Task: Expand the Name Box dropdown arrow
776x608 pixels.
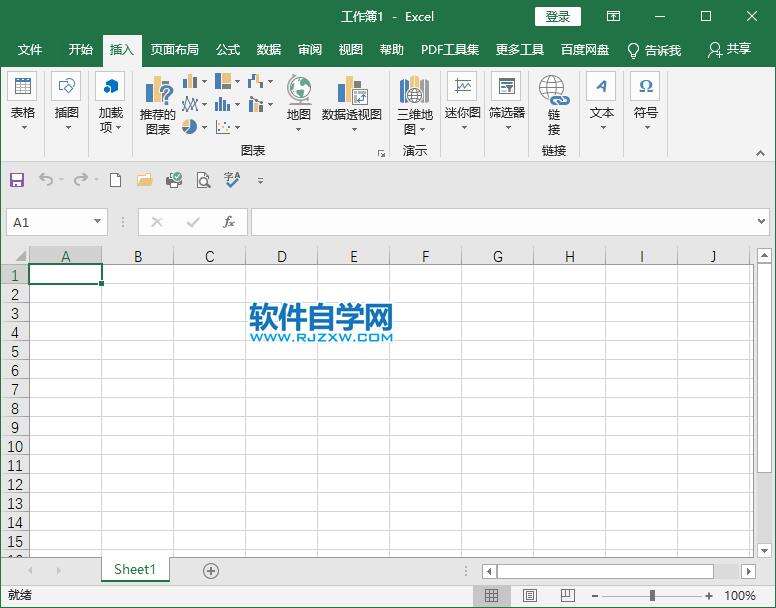Action: 97,222
